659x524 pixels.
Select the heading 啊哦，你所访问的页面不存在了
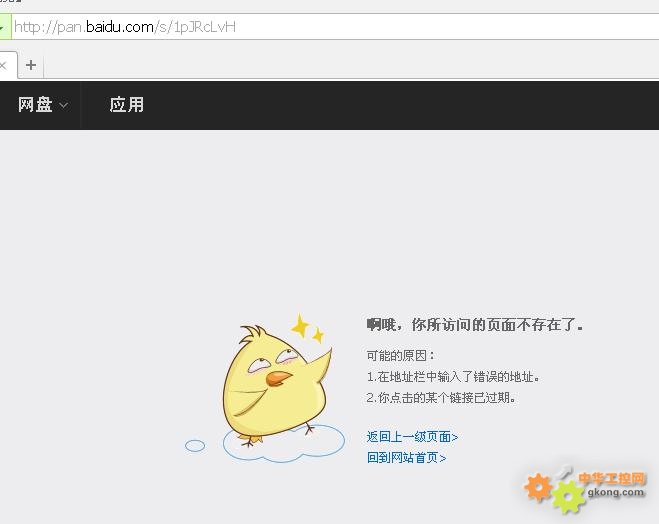click(474, 324)
